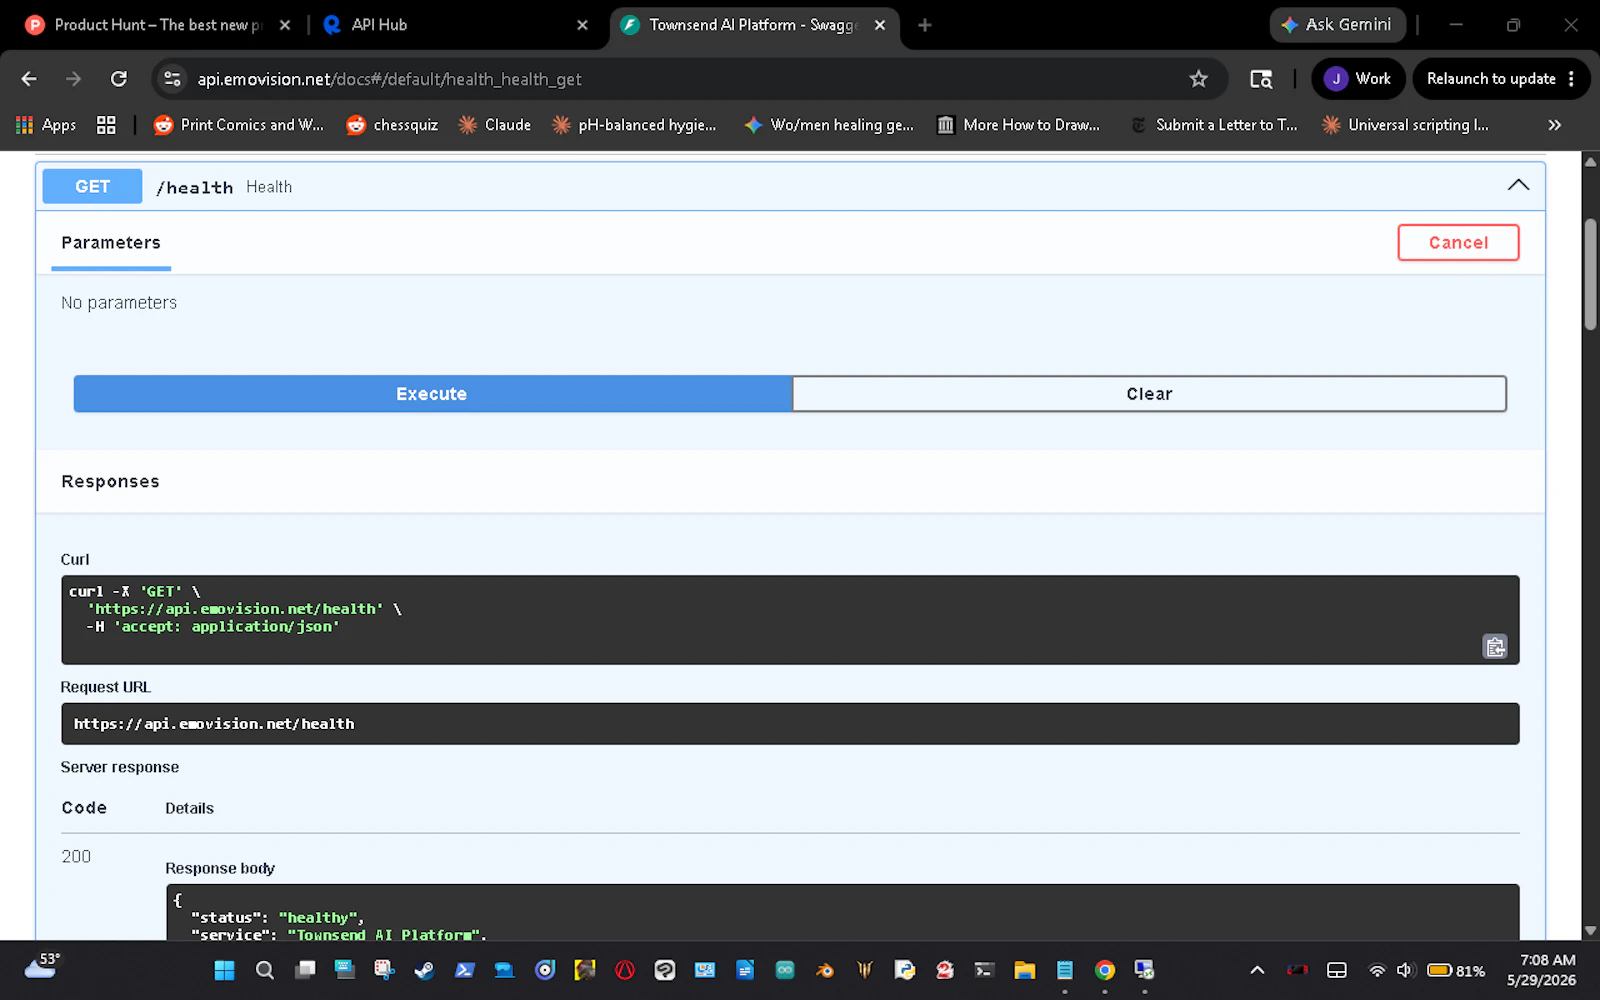This screenshot has width=1600, height=1000.
Task: Open More How to Draw... bookmark
Action: coord(1019,125)
